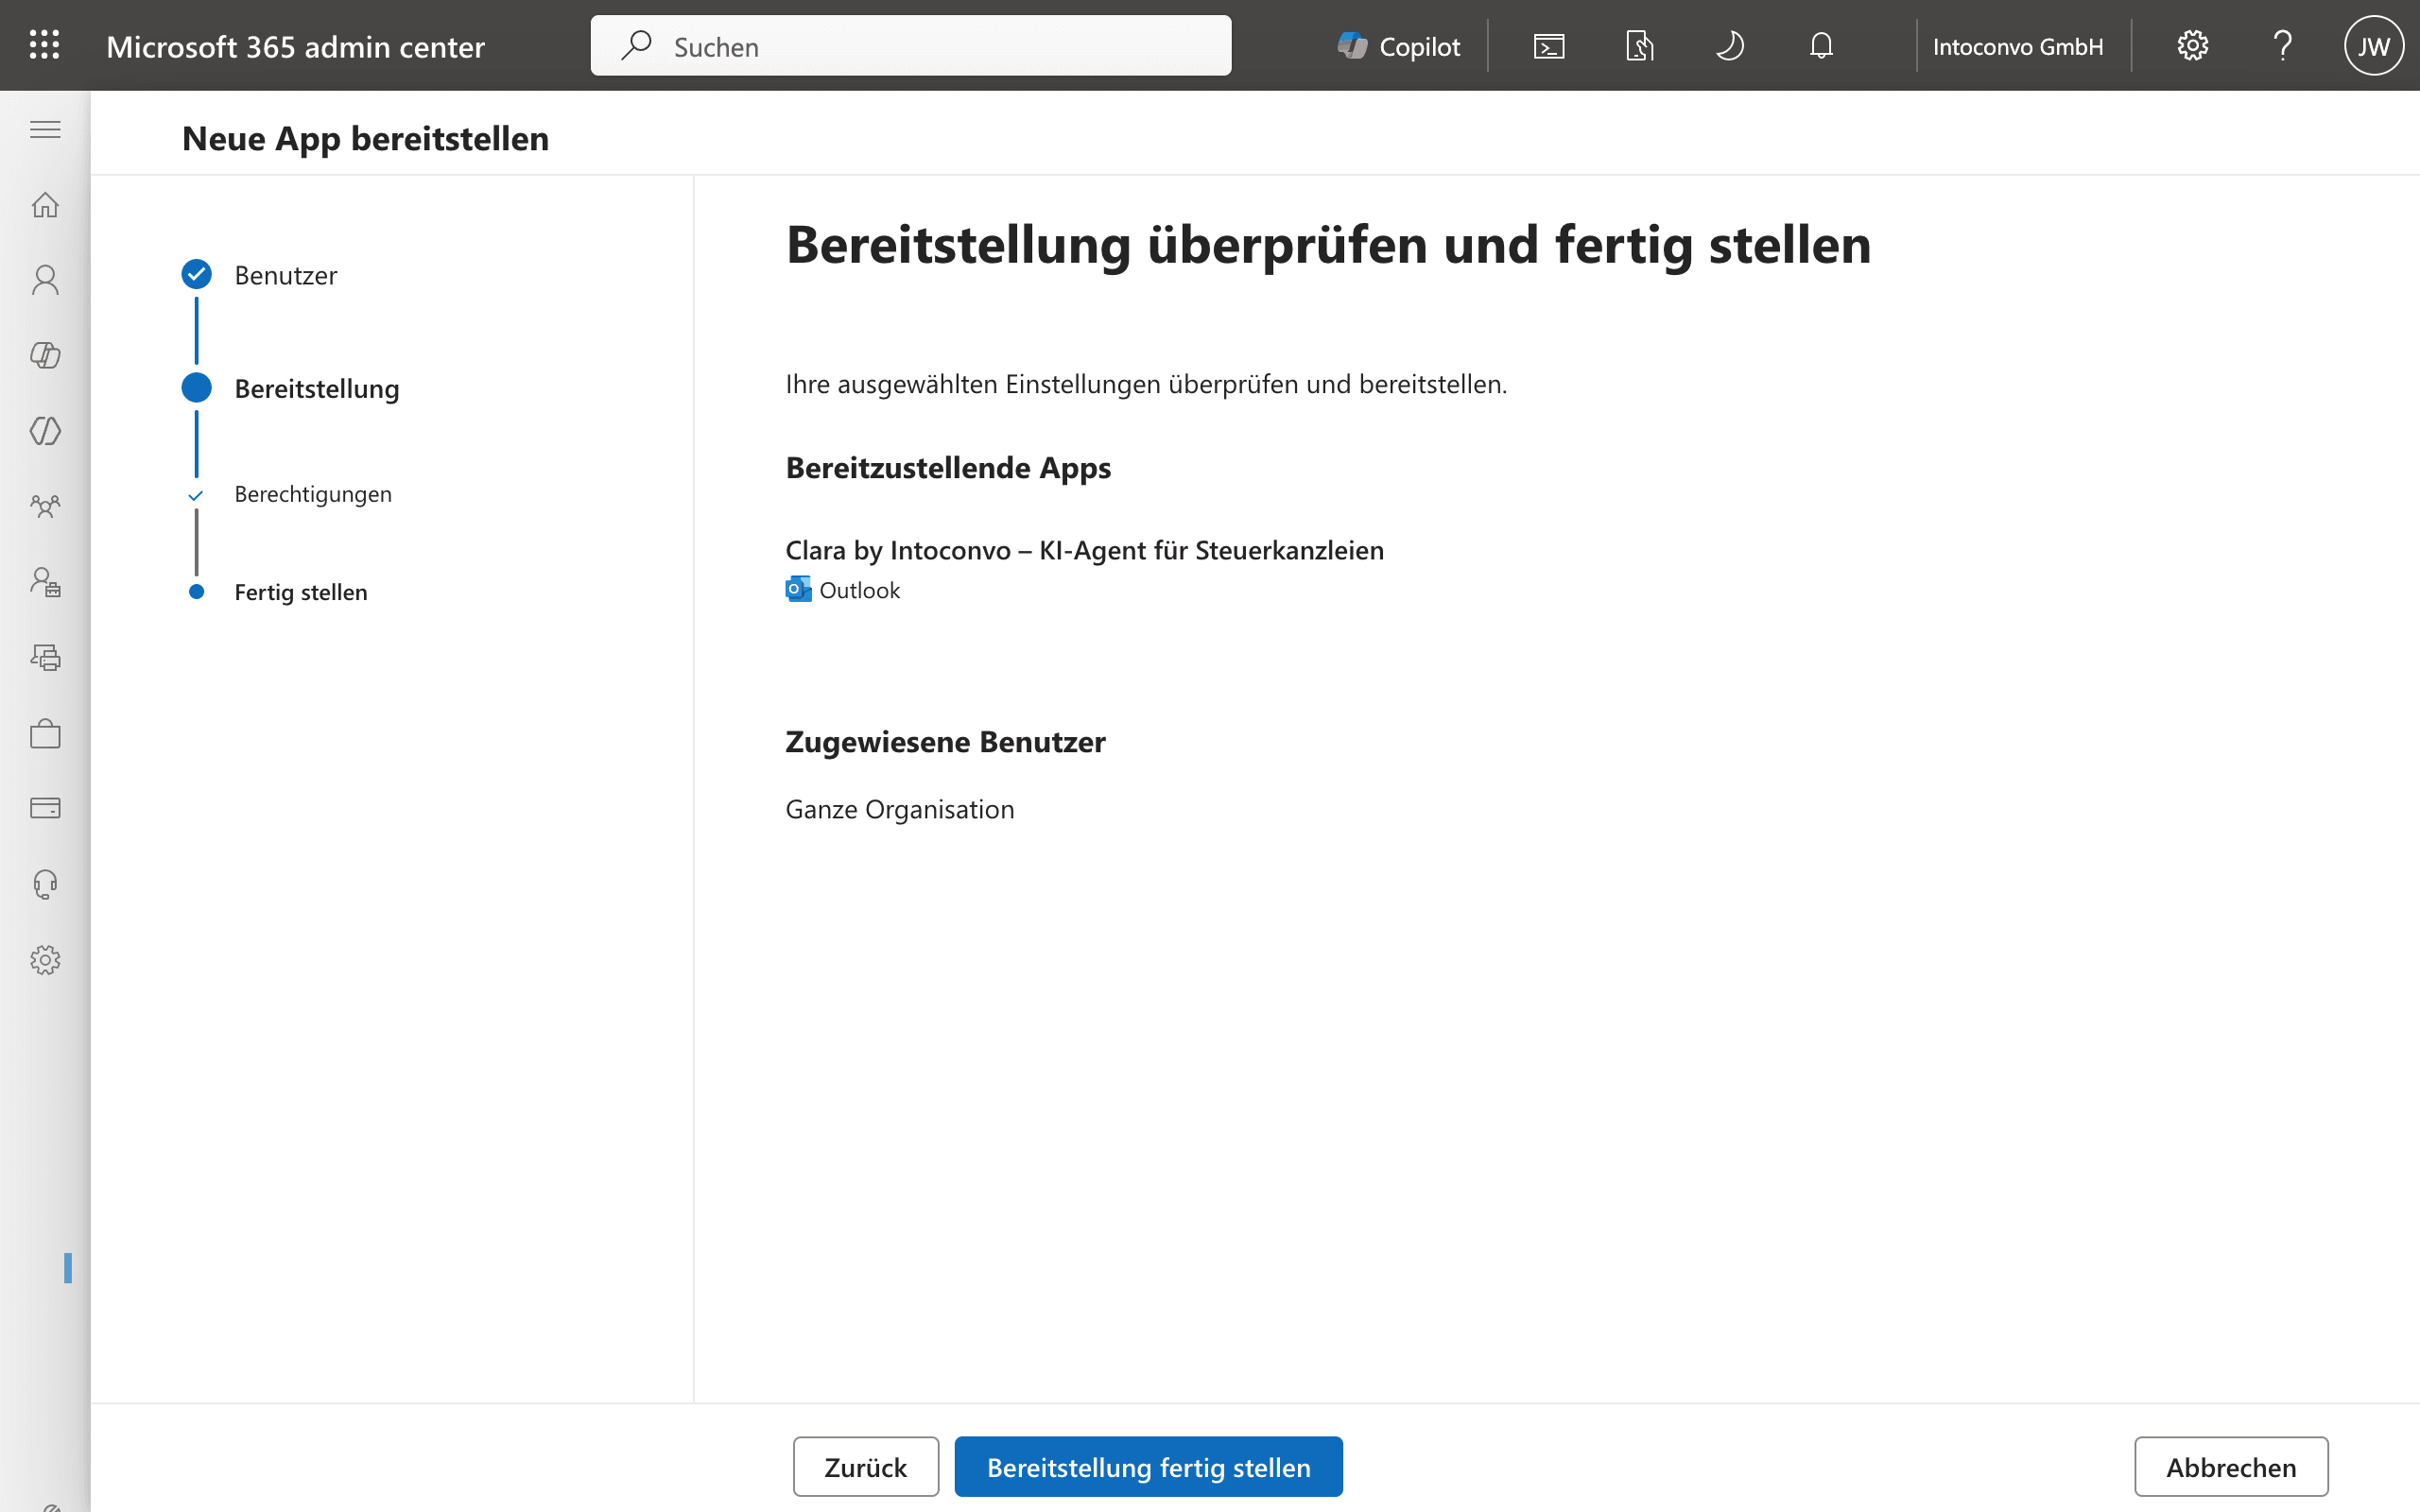Open Billing card sidebar icon
2420x1512 pixels.
[45, 808]
